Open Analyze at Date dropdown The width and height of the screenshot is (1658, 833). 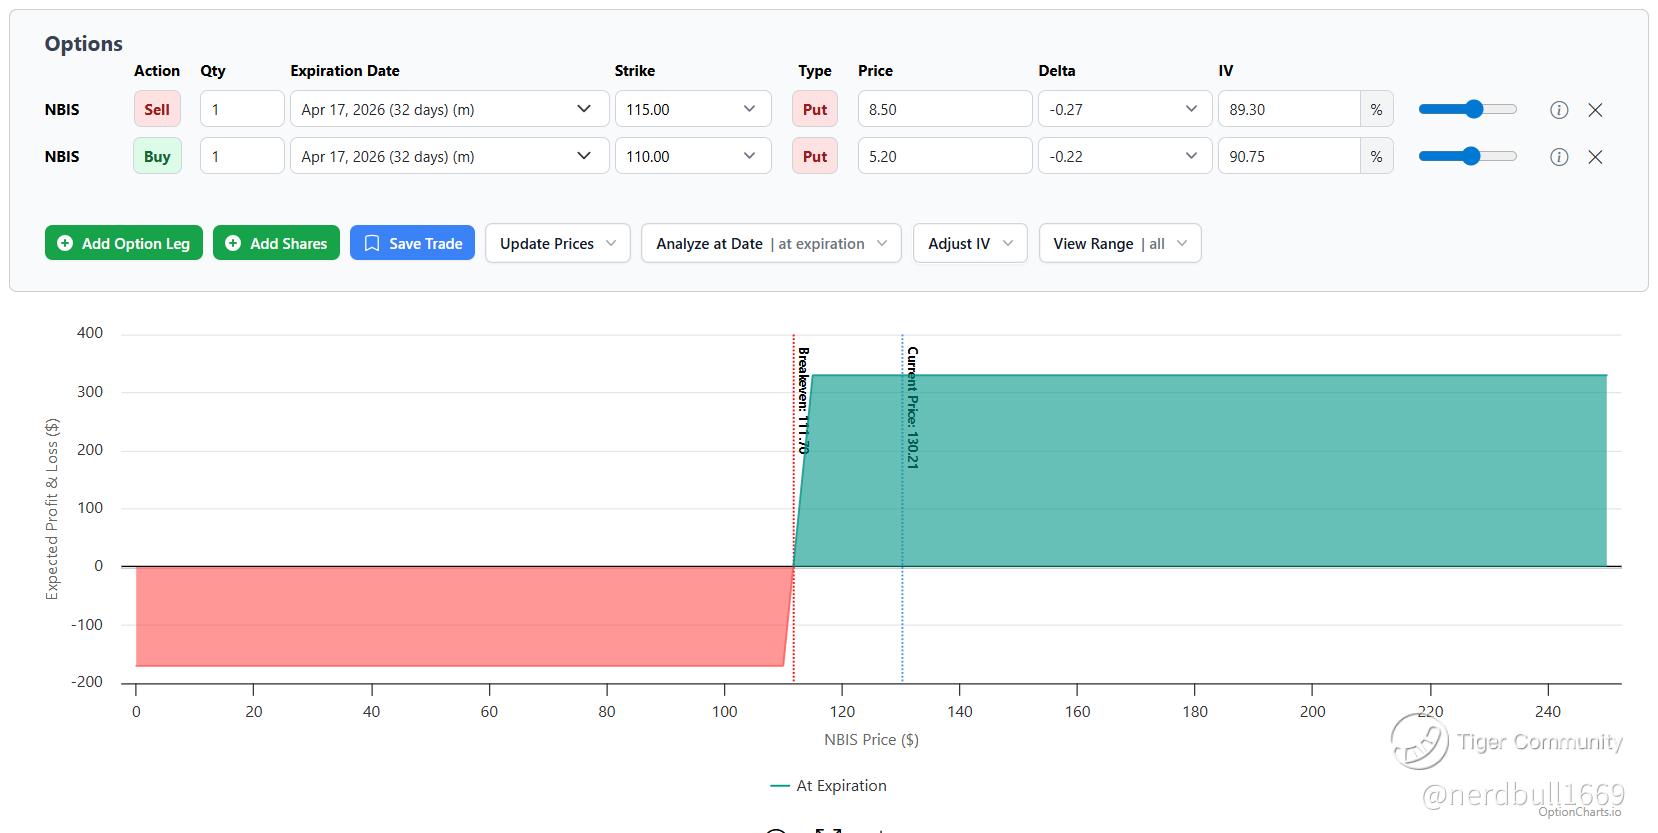[x=771, y=243]
